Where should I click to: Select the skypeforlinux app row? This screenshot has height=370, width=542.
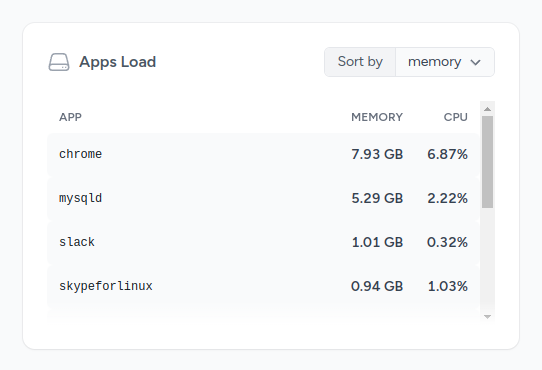coord(263,286)
